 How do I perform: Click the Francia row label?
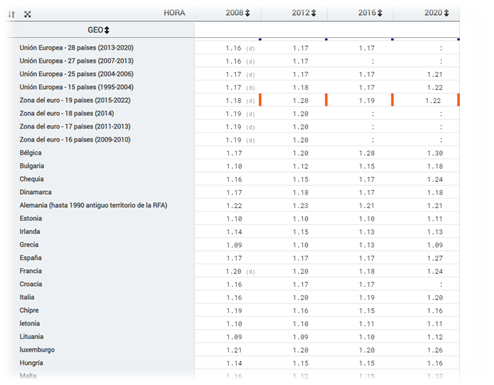tap(31, 271)
